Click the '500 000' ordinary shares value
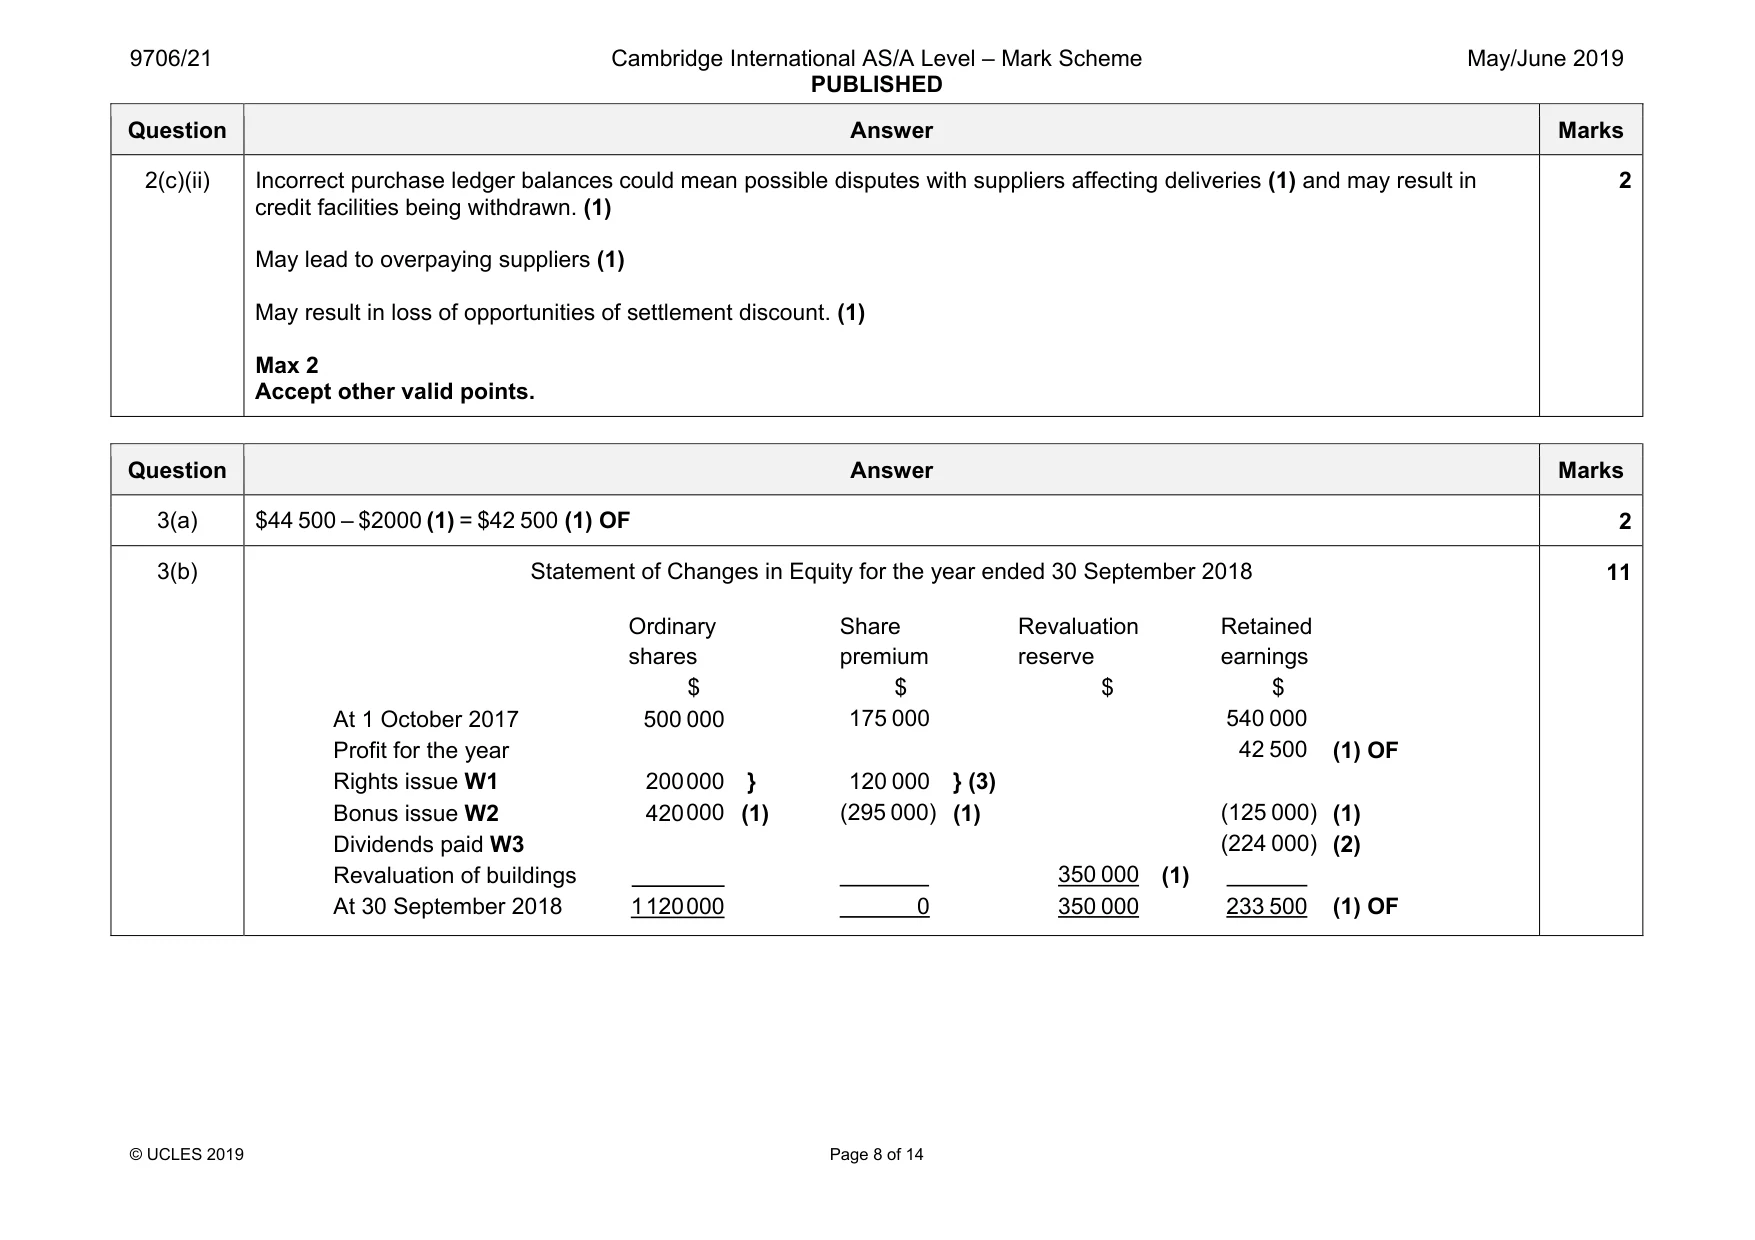The height and width of the screenshot is (1240, 1755). click(684, 719)
